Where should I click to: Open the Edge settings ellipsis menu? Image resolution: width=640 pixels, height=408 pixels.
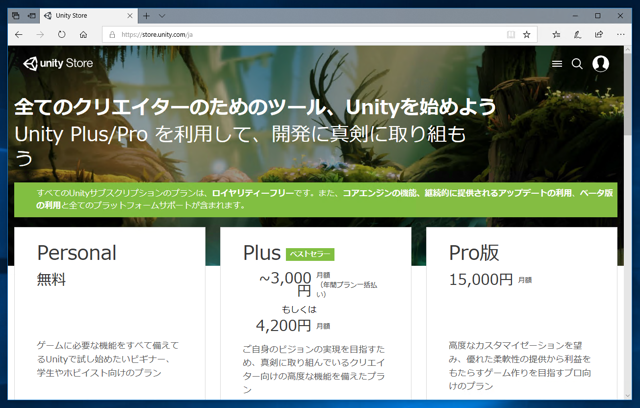621,35
